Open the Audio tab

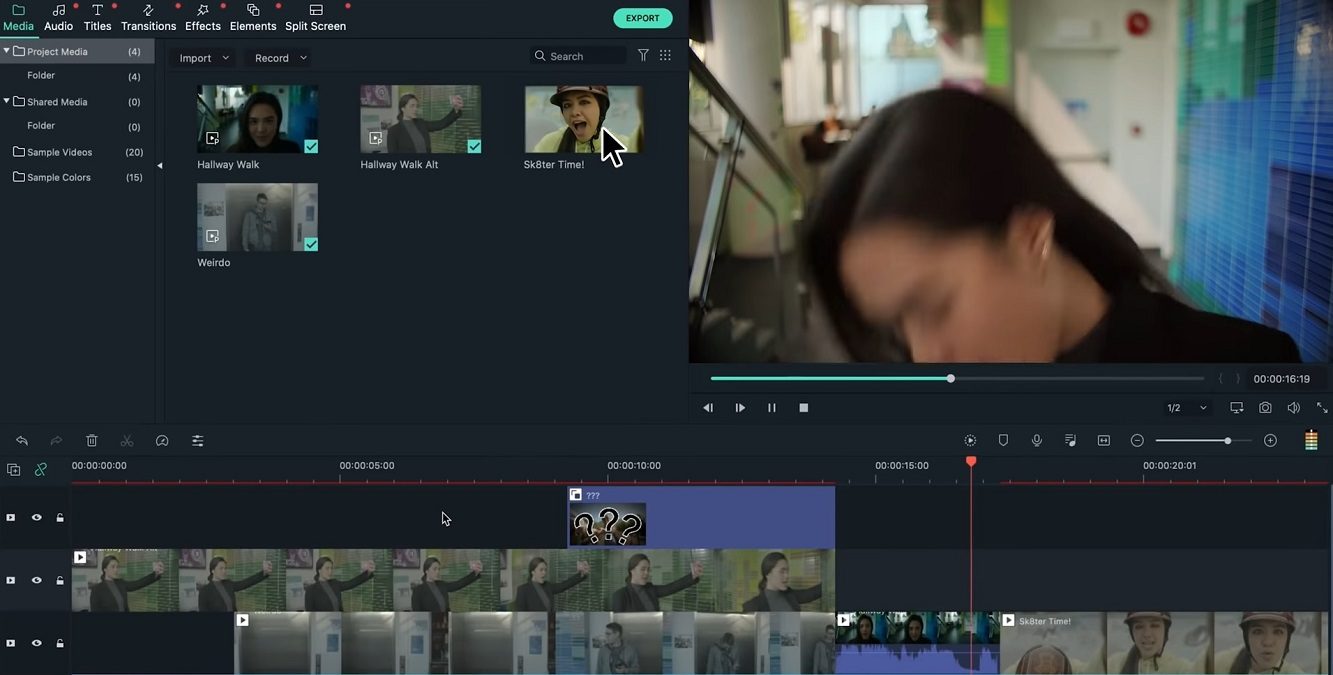[57, 25]
